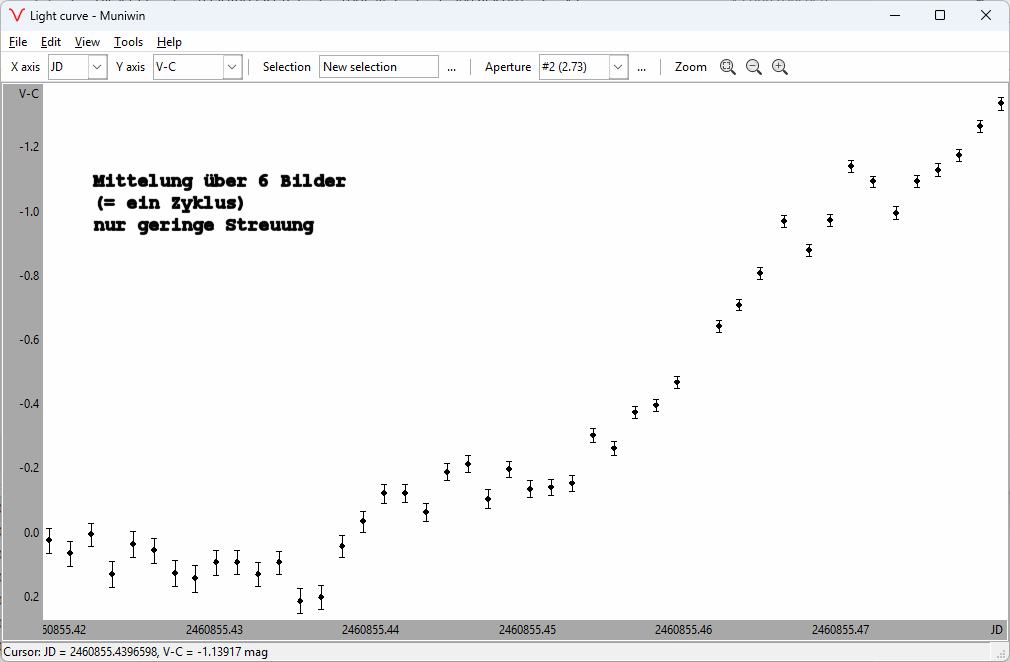Image resolution: width=1010 pixels, height=662 pixels.
Task: Expand the Aperture #2 (2.73) dropdown
Action: 618,67
